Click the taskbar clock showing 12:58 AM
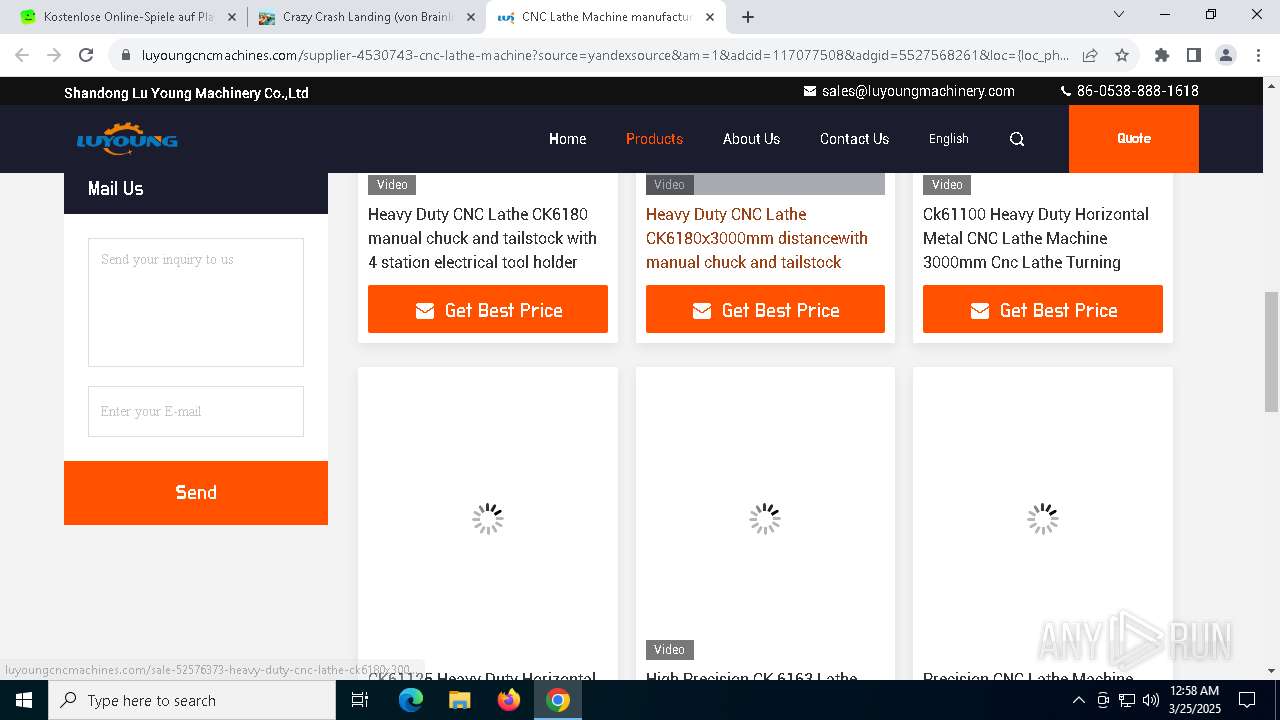 (1194, 700)
